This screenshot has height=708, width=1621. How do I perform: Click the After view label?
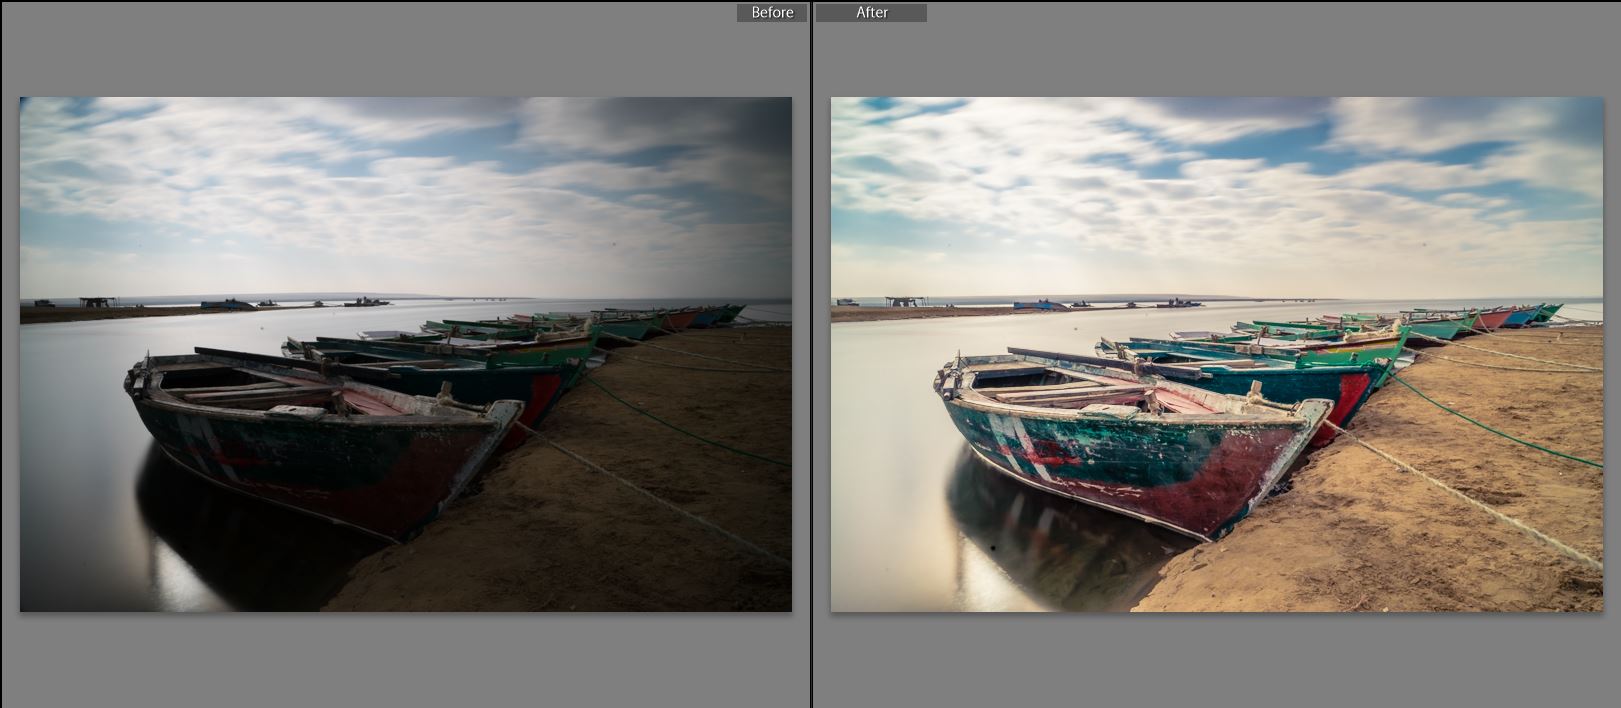[871, 12]
